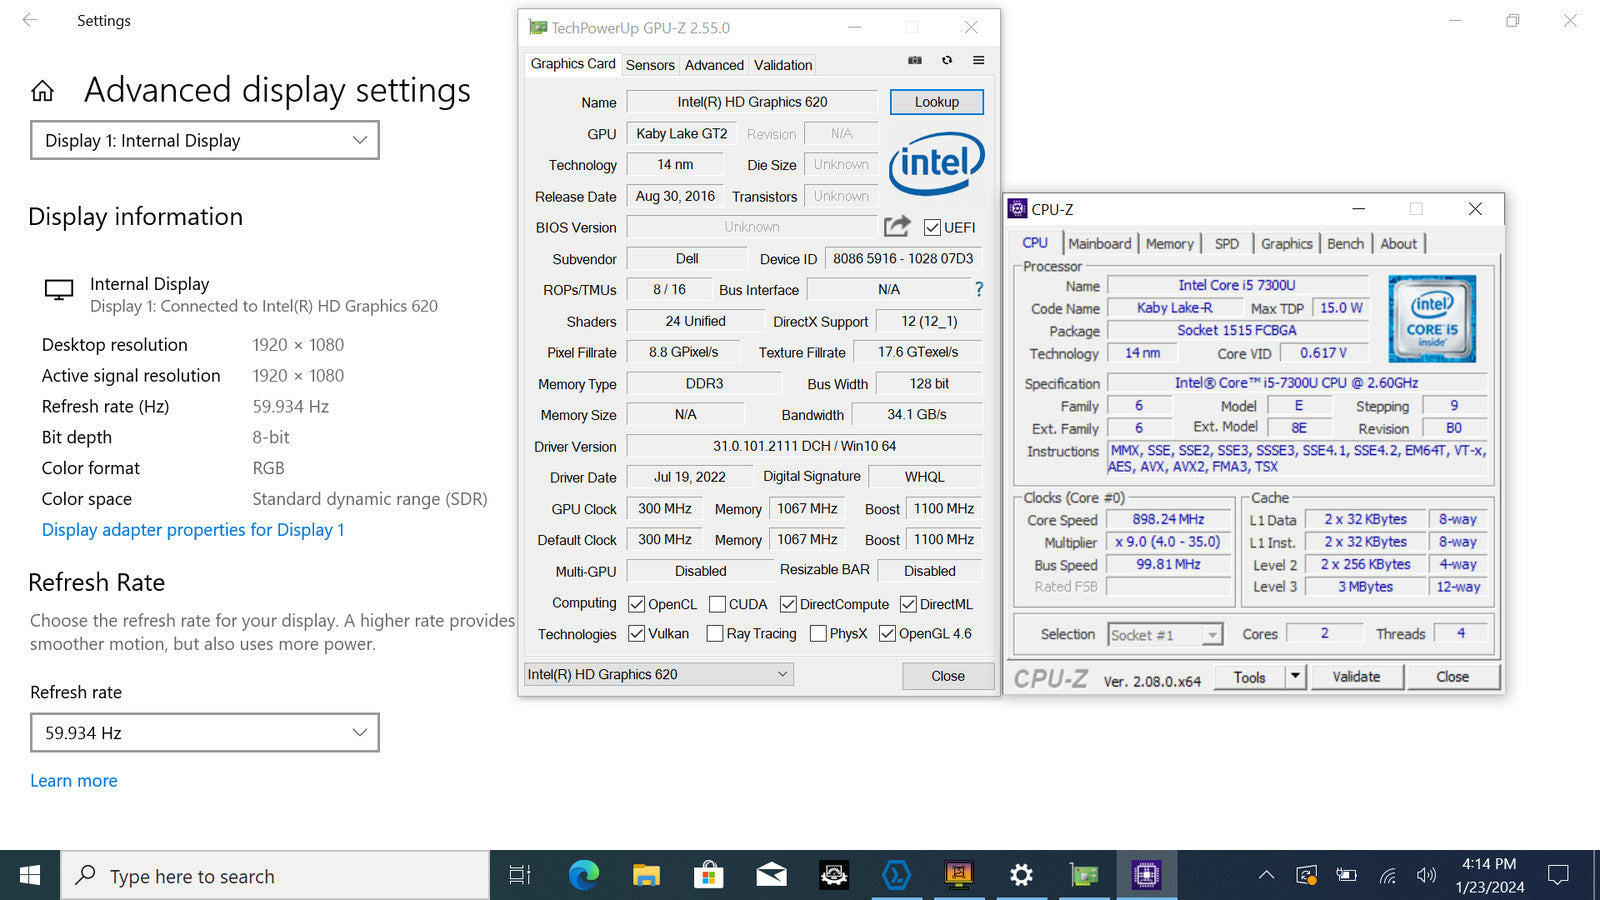Toggle the Vulkan checkbox
The height and width of the screenshot is (900, 1600).
tap(636, 633)
